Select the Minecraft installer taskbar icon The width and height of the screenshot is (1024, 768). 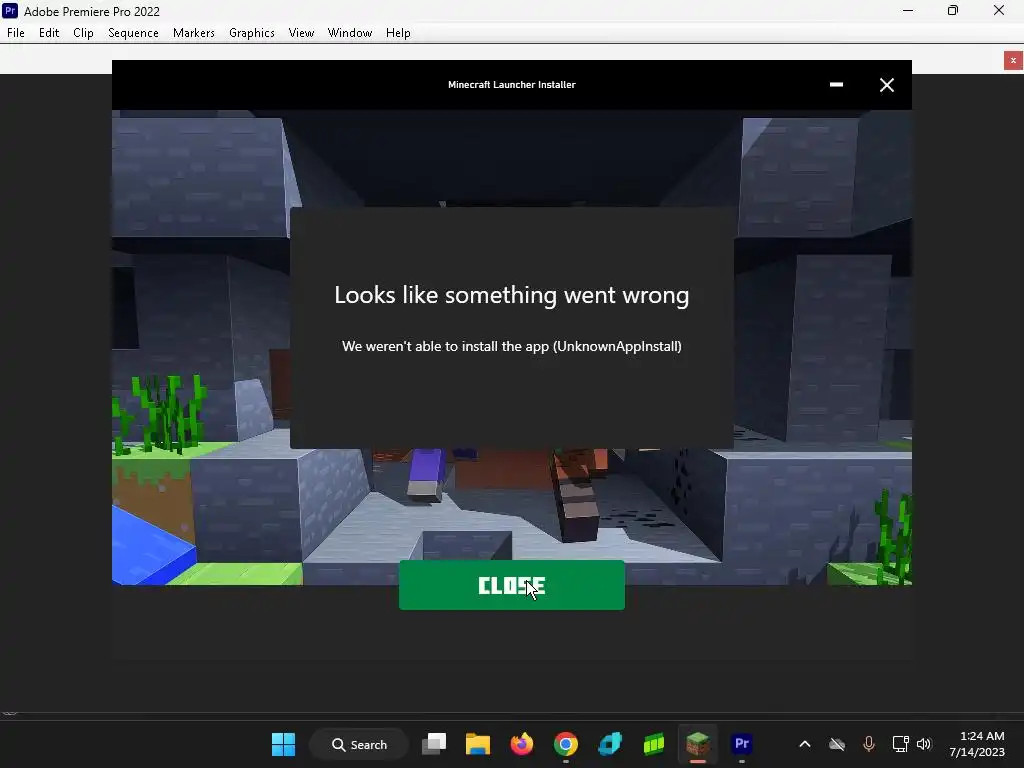697,744
